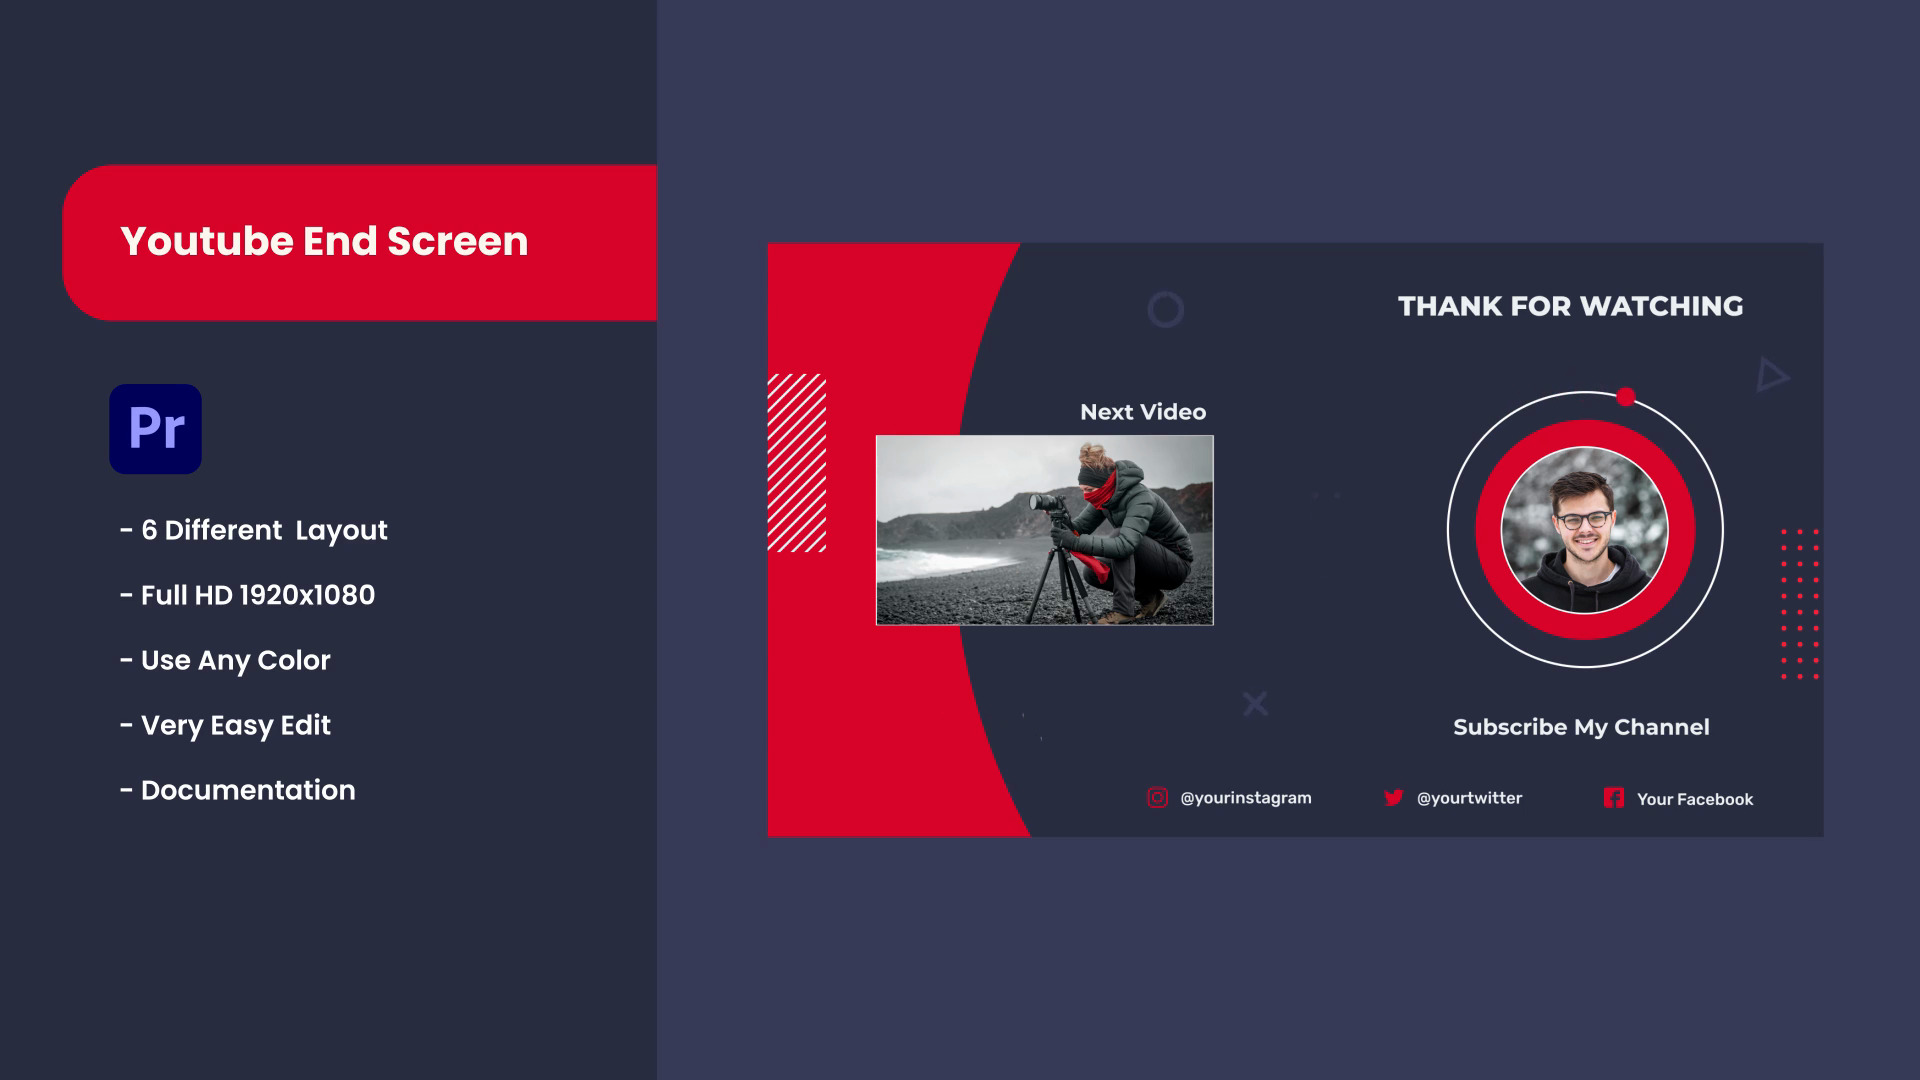Select the 'Very Easy Edit' line

click(x=225, y=725)
